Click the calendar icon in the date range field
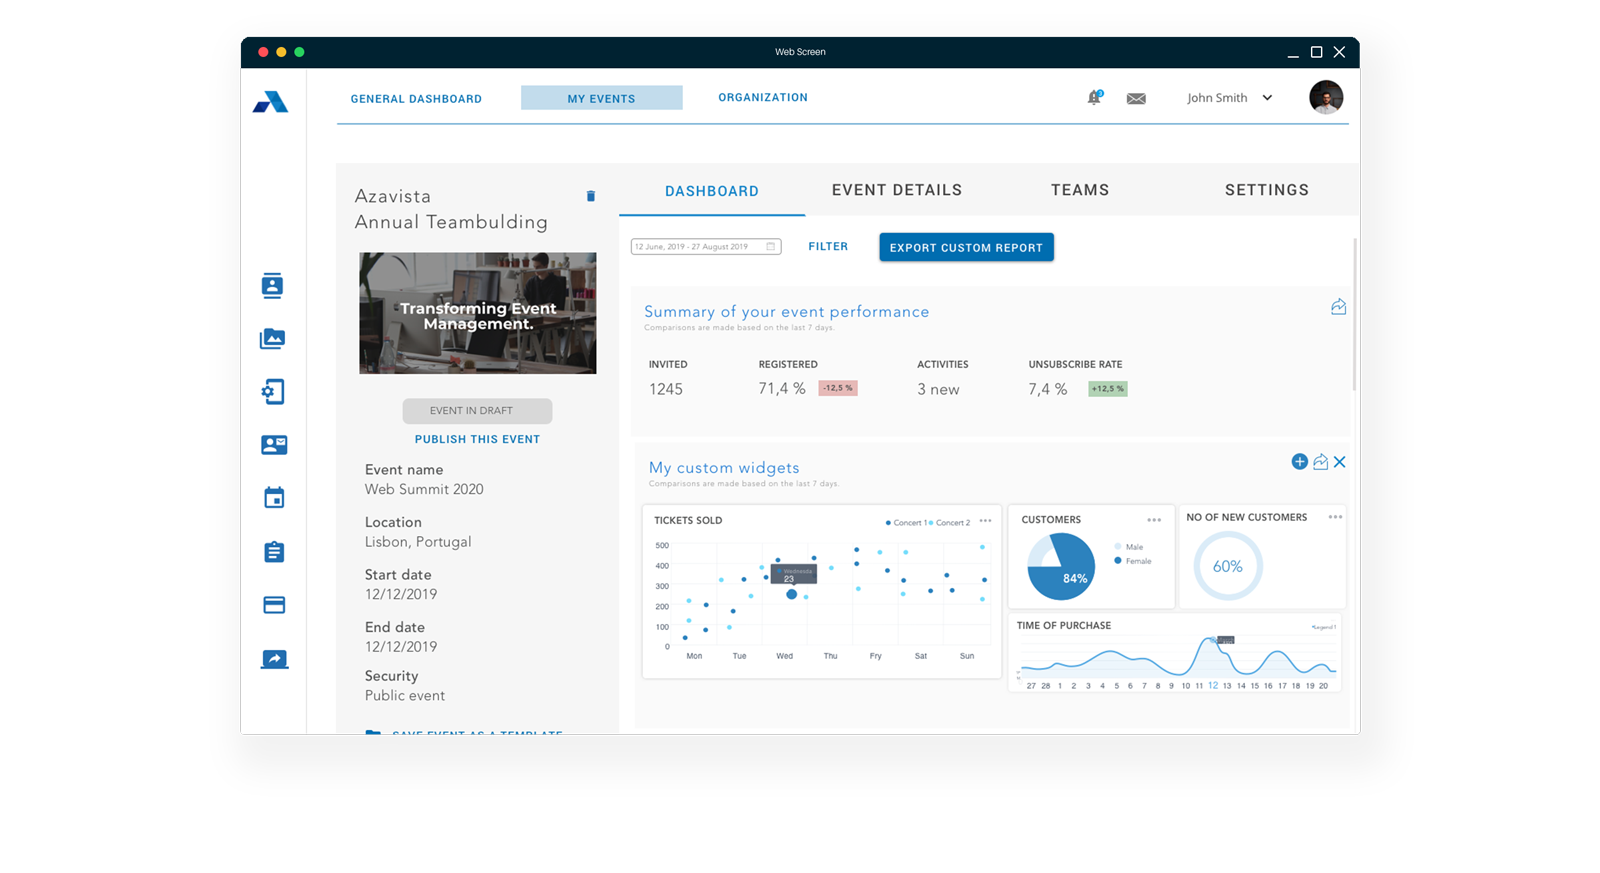The image size is (1600, 873). (770, 246)
